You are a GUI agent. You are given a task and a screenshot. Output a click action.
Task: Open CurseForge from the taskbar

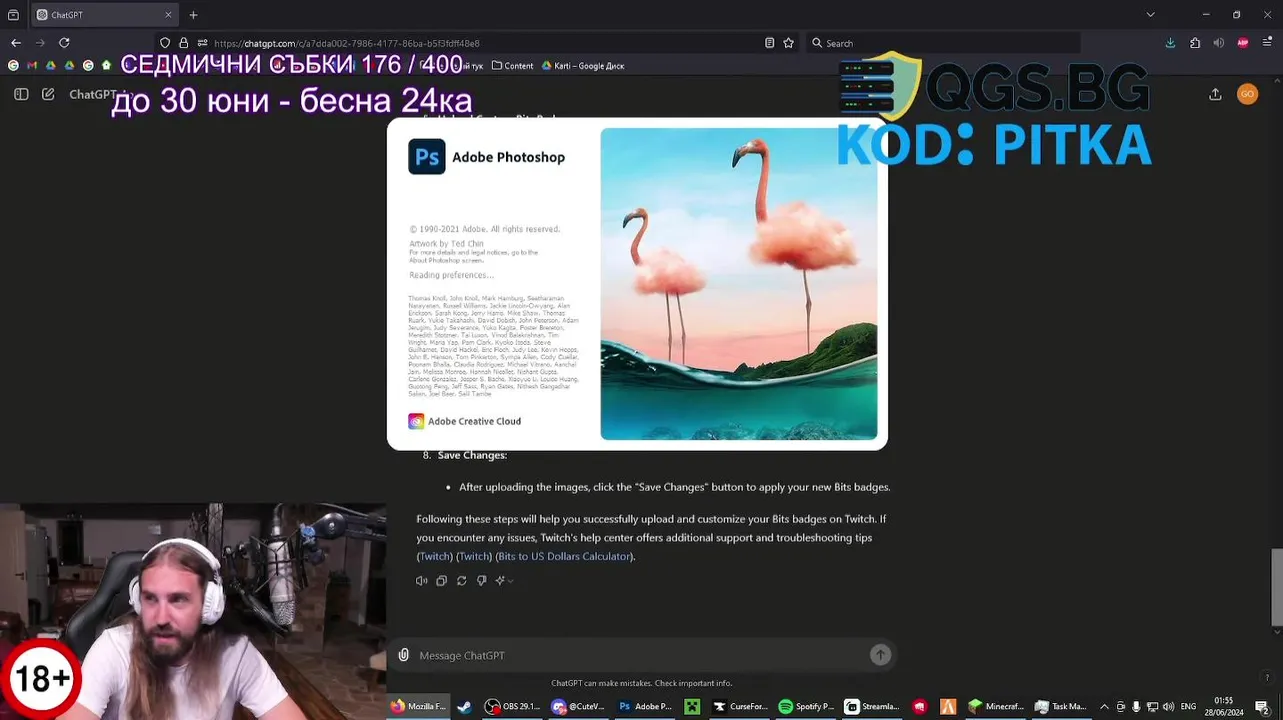(740, 706)
